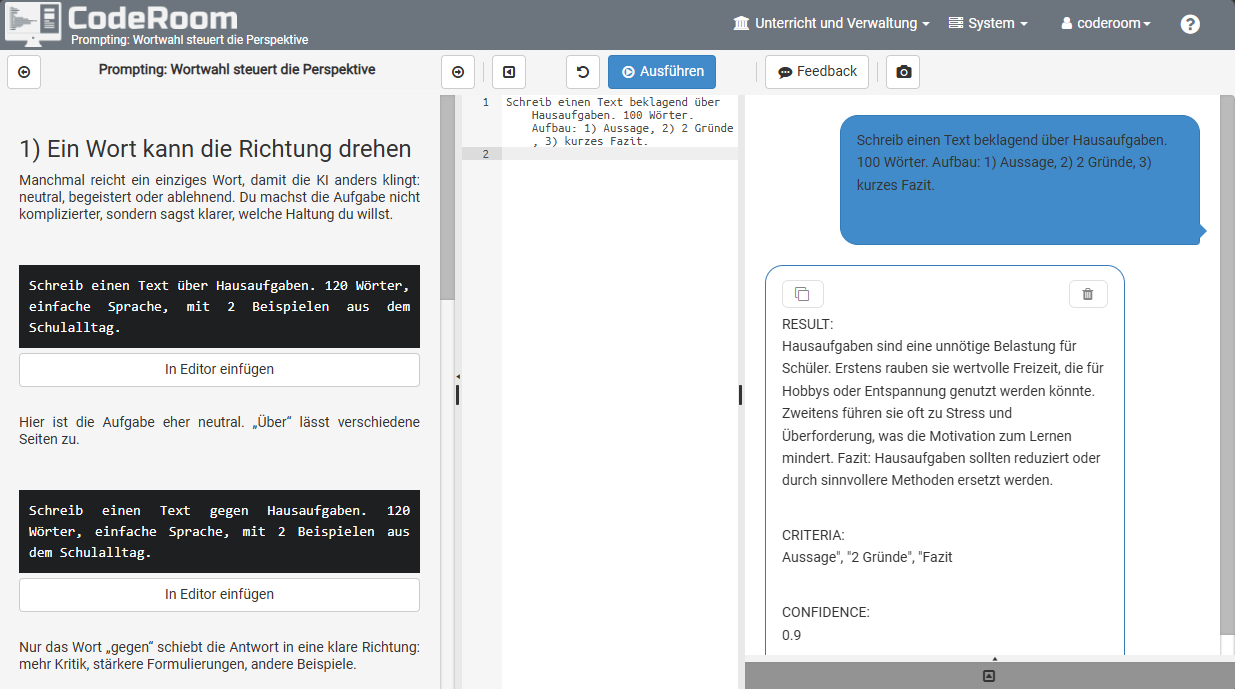
Task: Click the blue prompt speech bubble
Action: (x=1018, y=180)
